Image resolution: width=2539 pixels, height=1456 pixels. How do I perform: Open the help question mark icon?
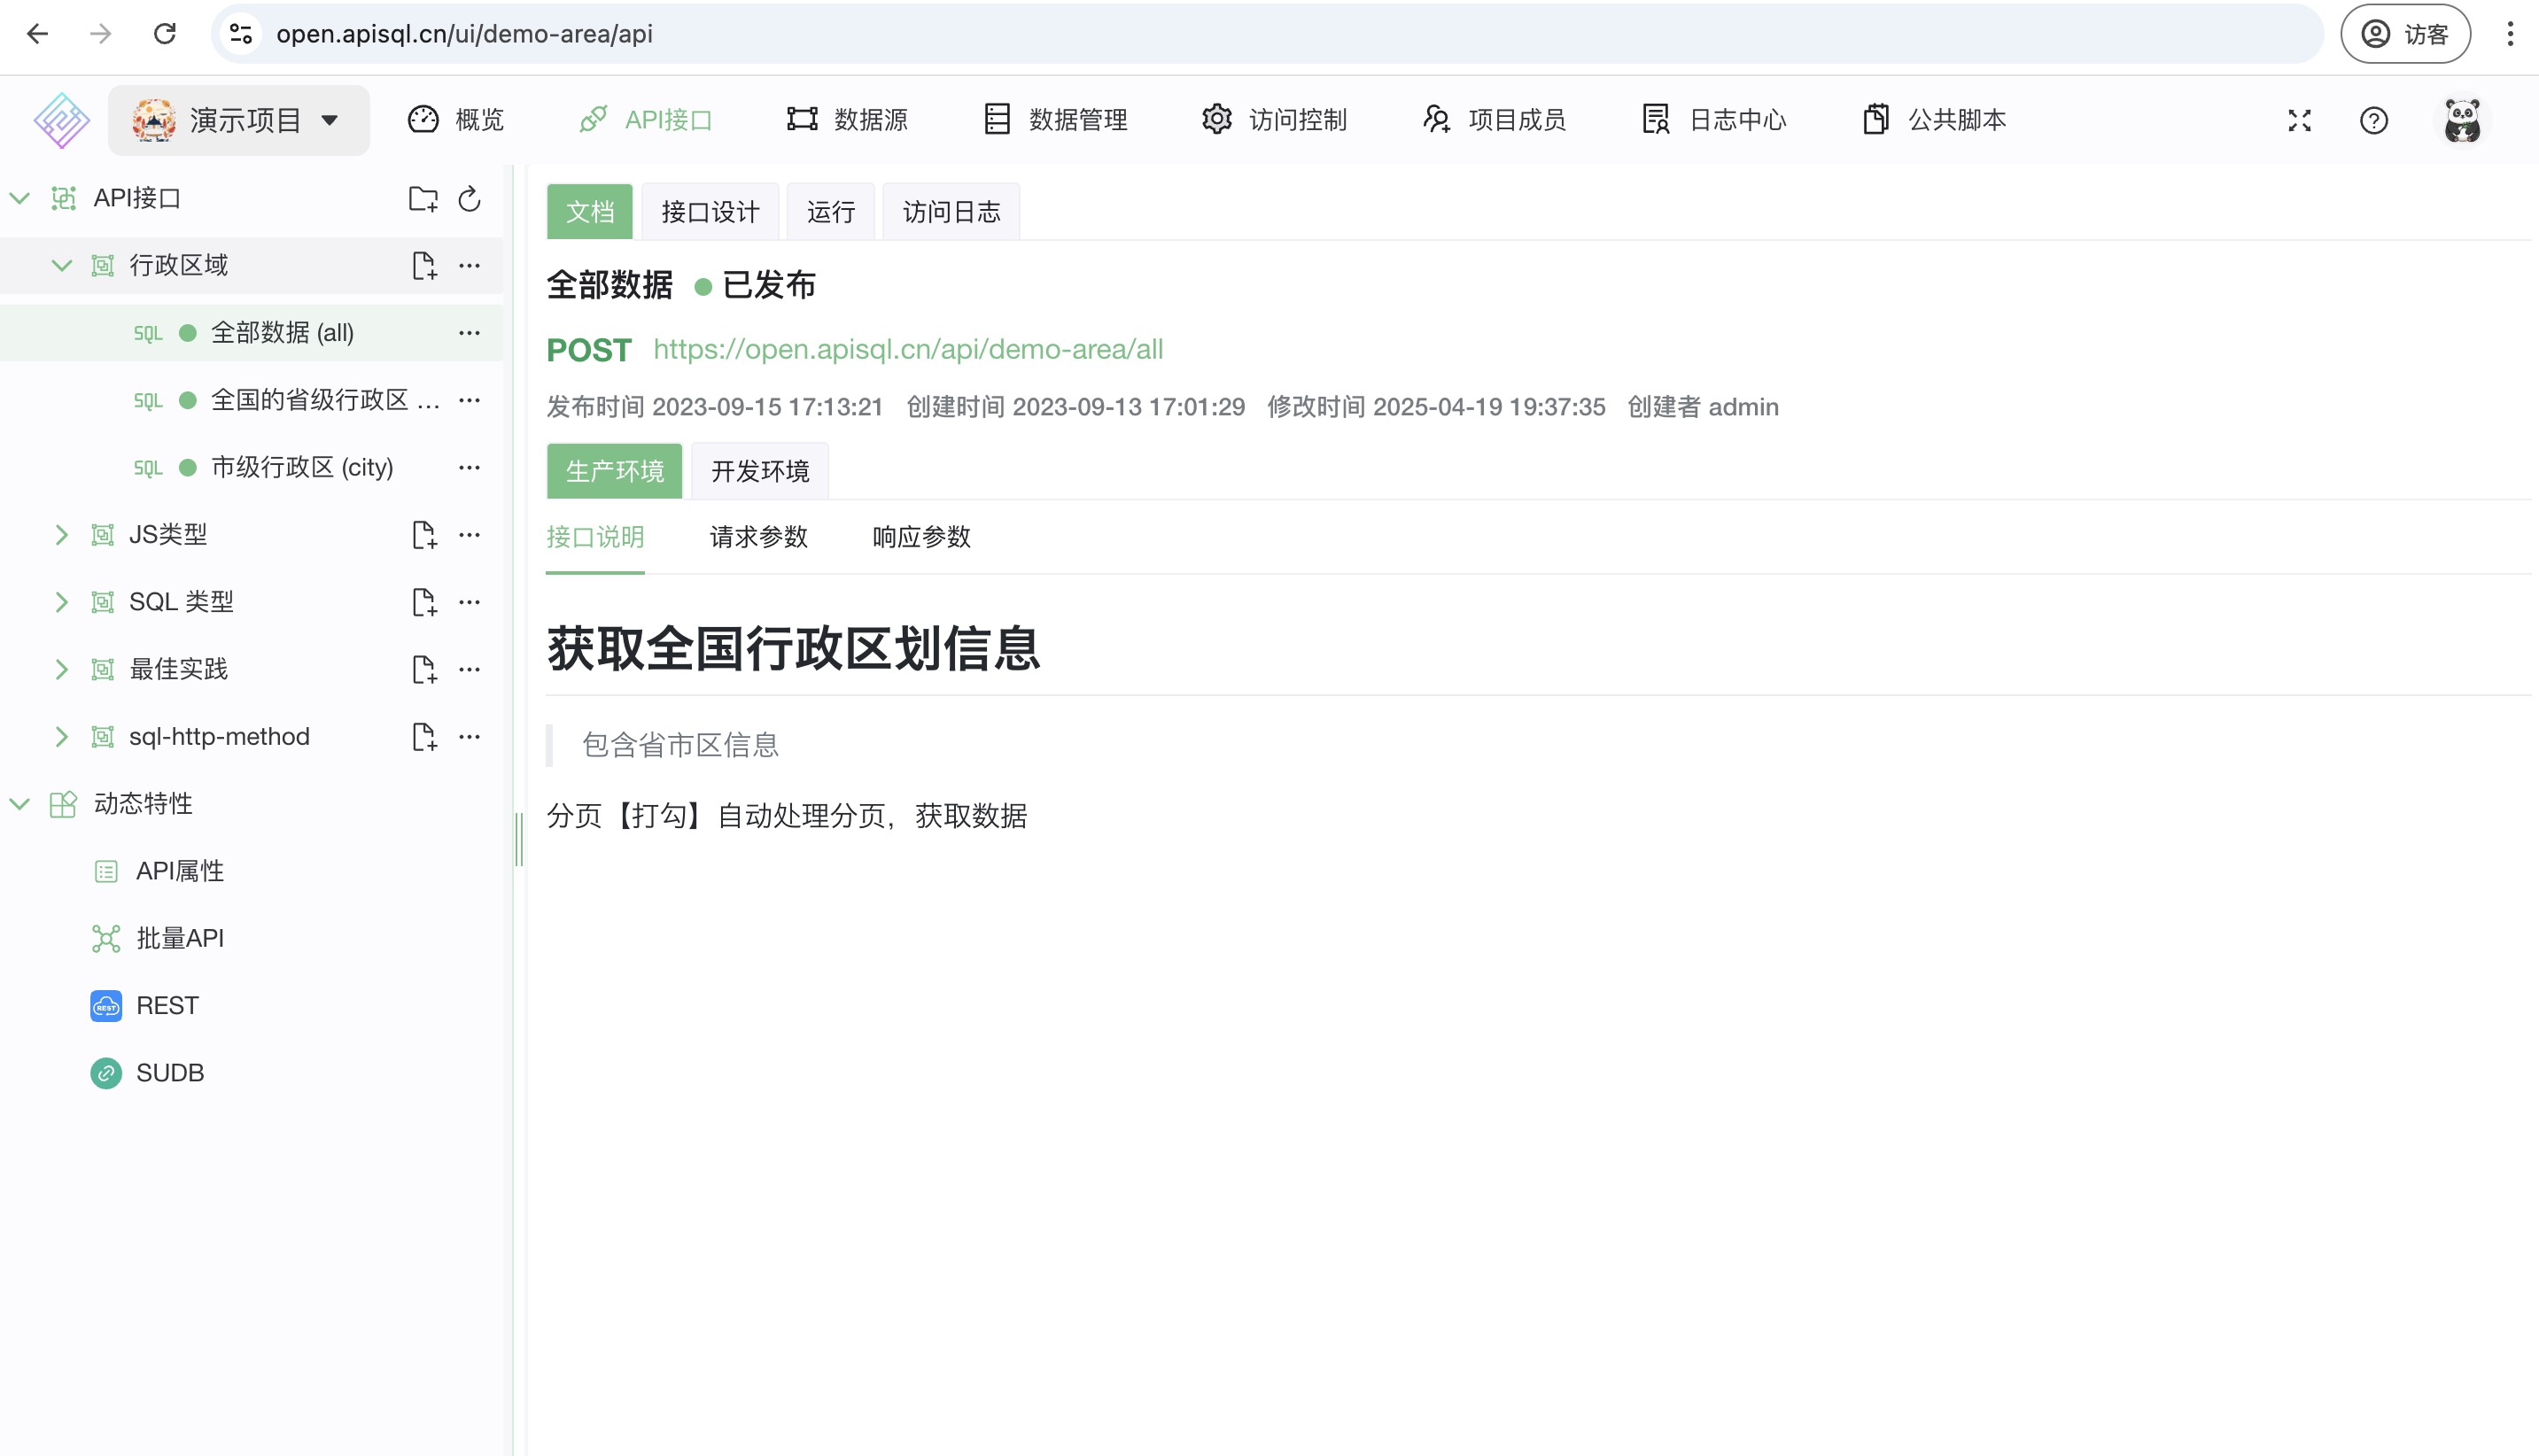tap(2374, 120)
